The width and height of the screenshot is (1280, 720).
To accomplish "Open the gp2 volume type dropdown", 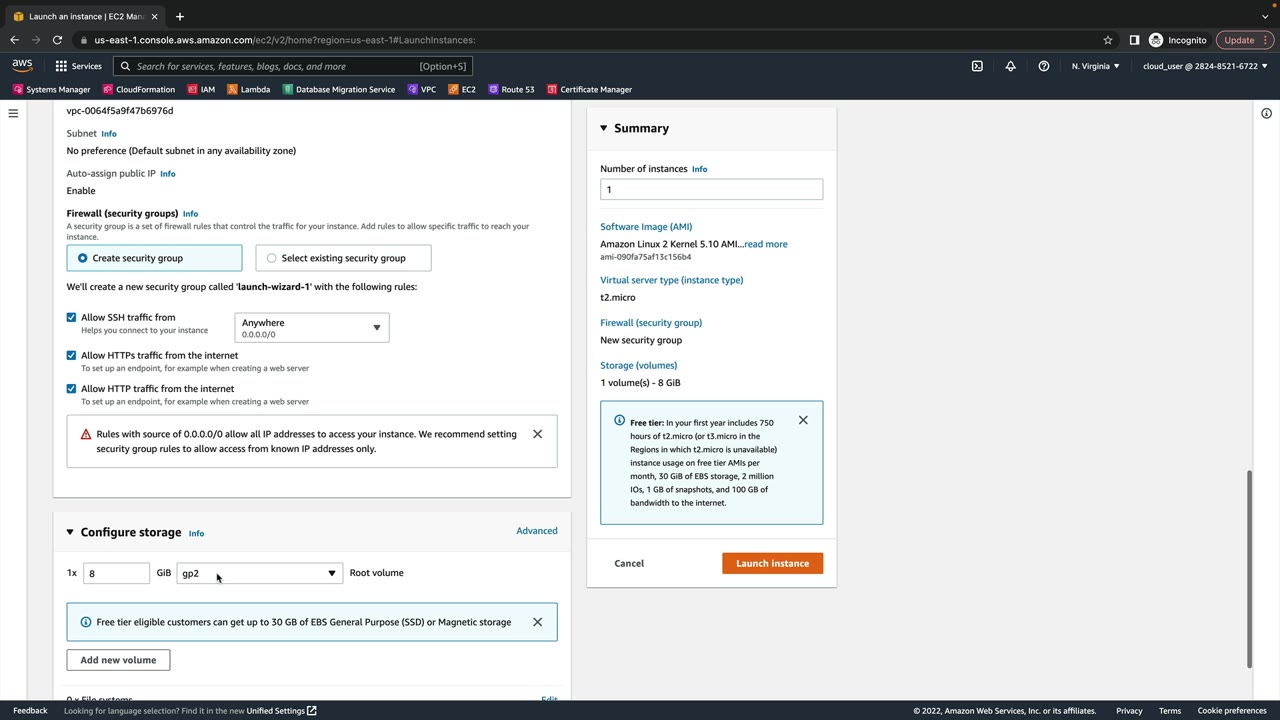I will coord(259,573).
